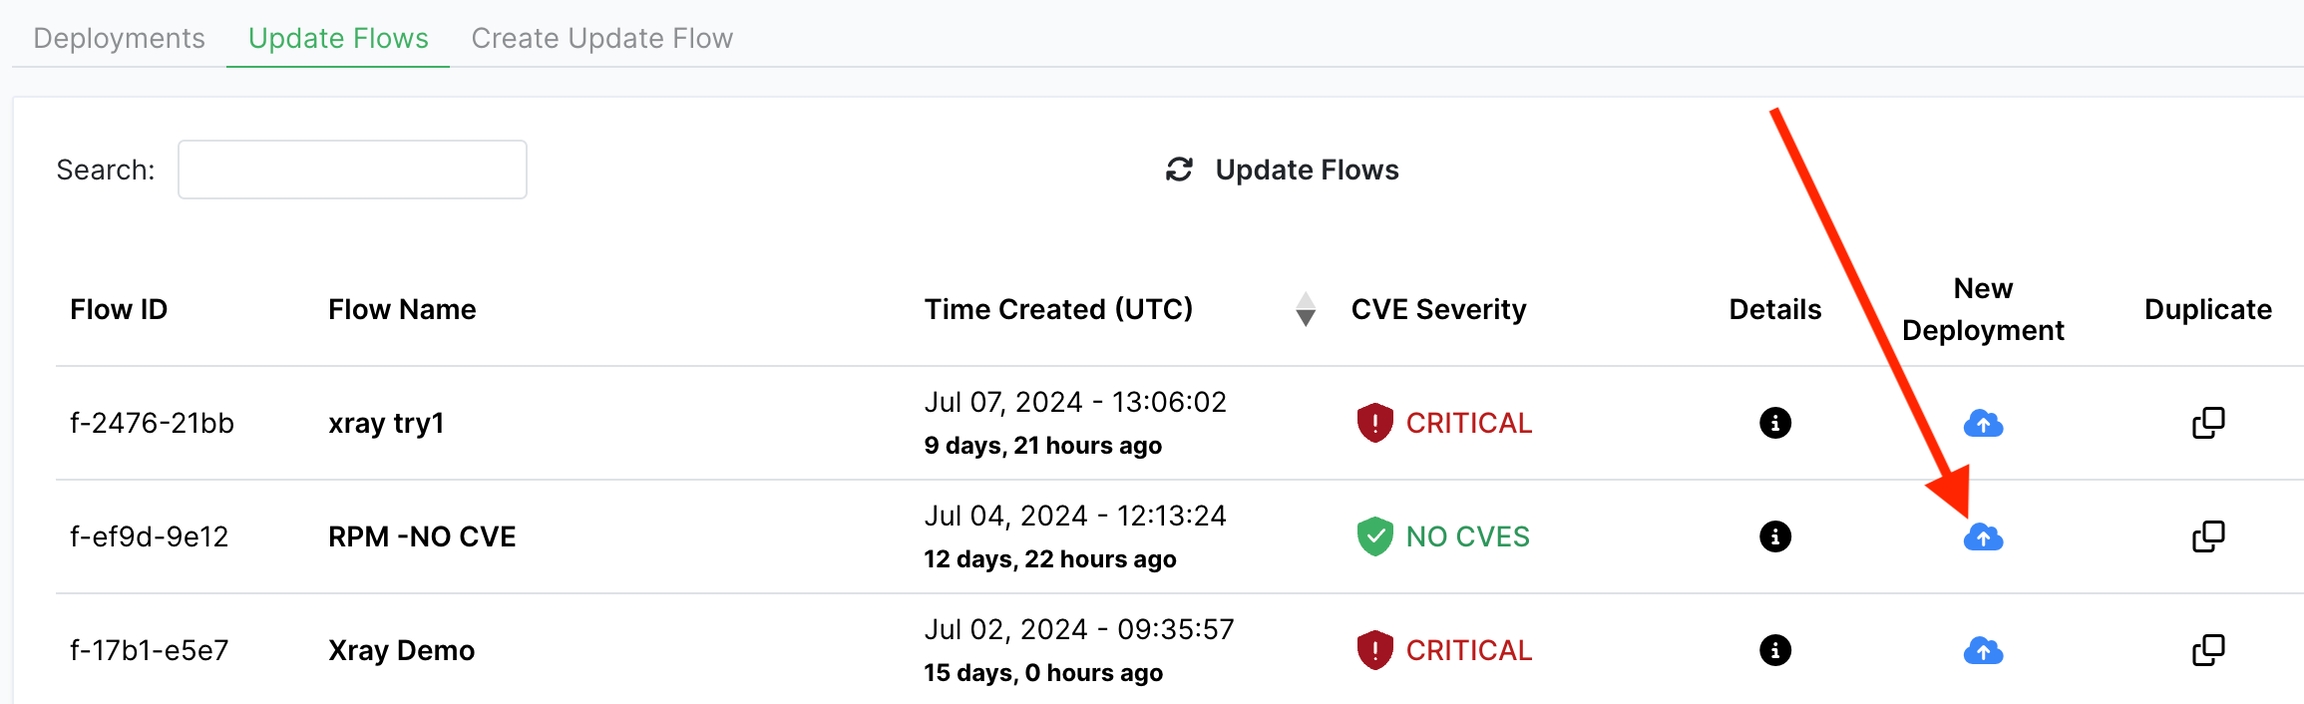Open details for RPM -NO CVE flow
Viewport: 2304px width, 704px height.
[x=1775, y=537]
